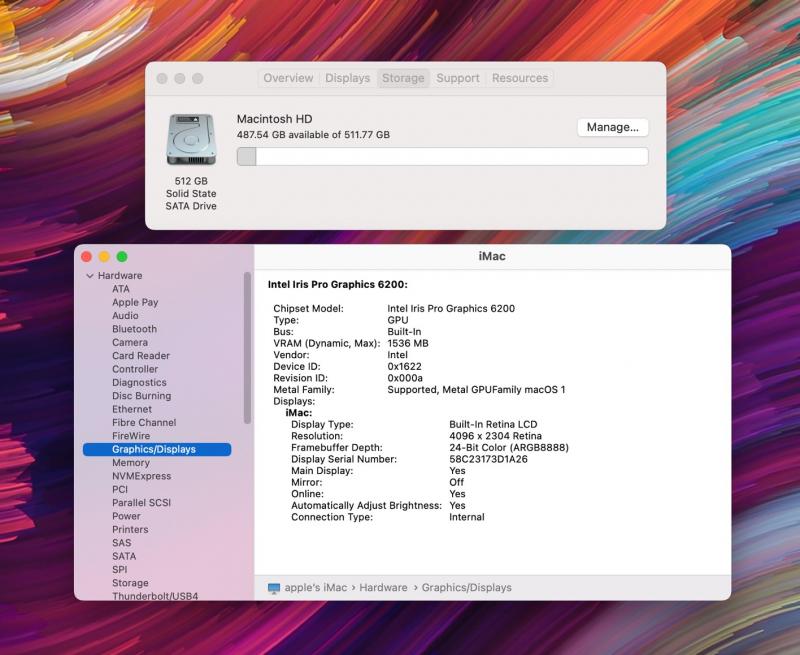The width and height of the screenshot is (800, 655).
Task: Click the Revision ID value 0x000a
Action: click(x=405, y=378)
